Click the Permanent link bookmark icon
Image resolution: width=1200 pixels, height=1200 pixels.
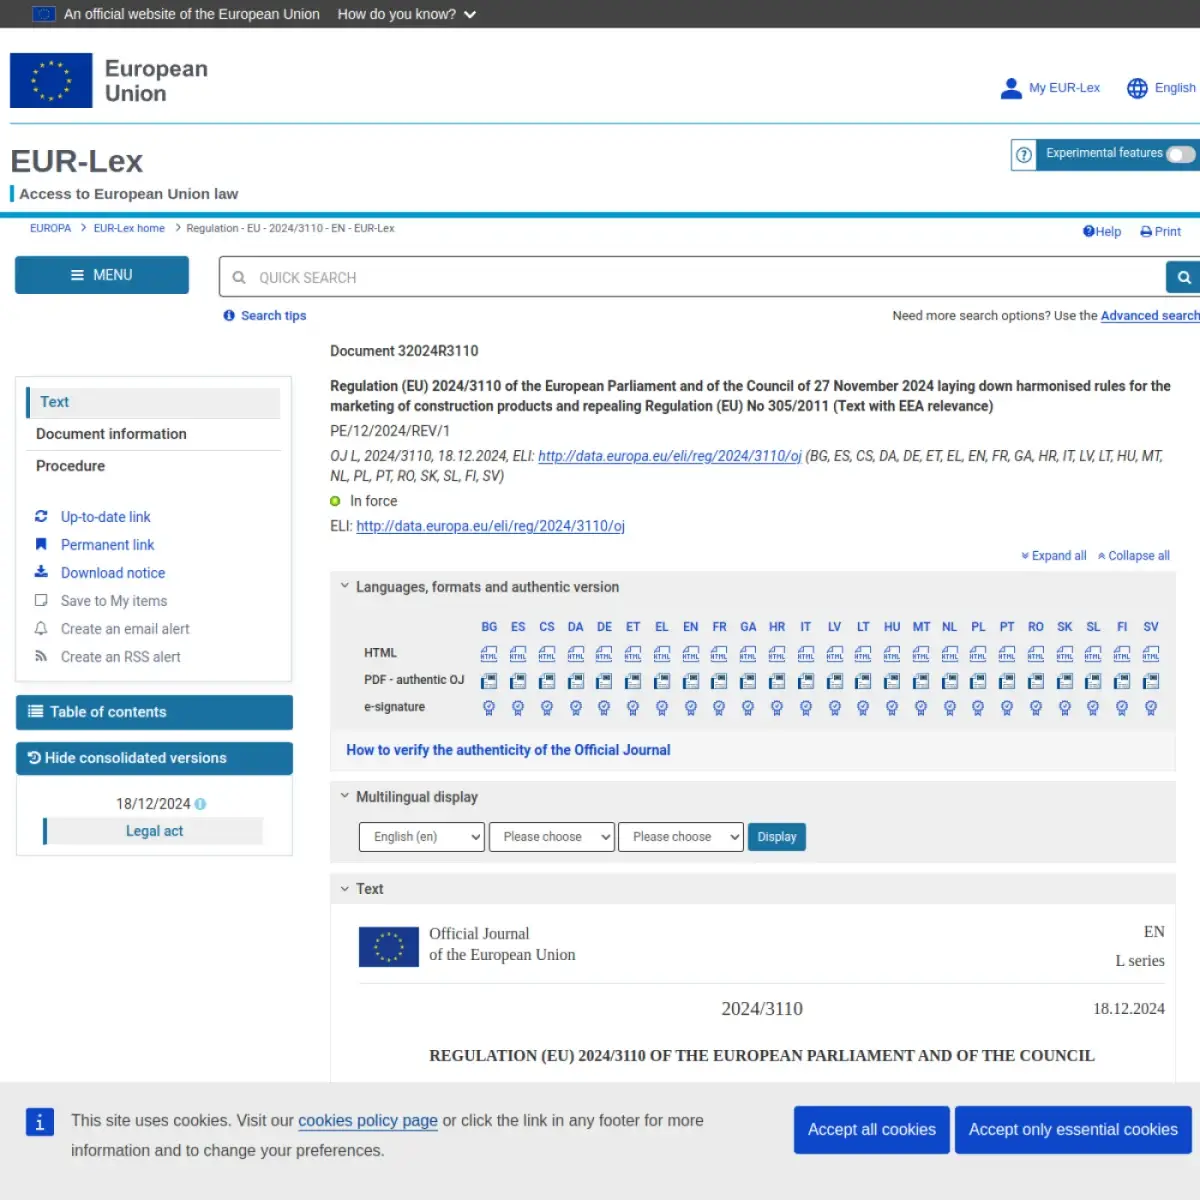tap(41, 545)
